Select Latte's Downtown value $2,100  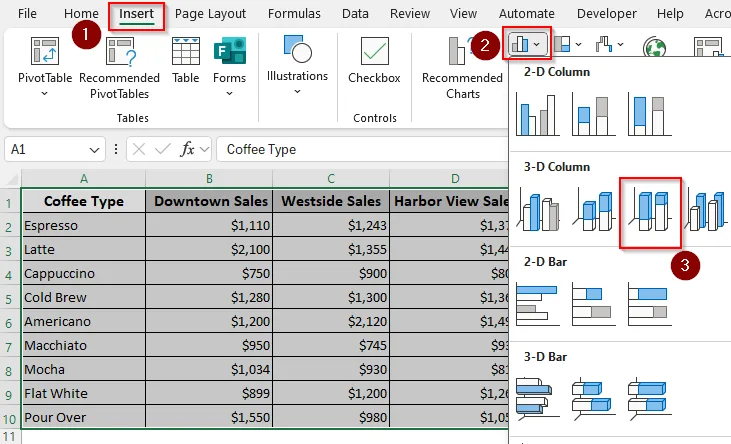[209, 250]
